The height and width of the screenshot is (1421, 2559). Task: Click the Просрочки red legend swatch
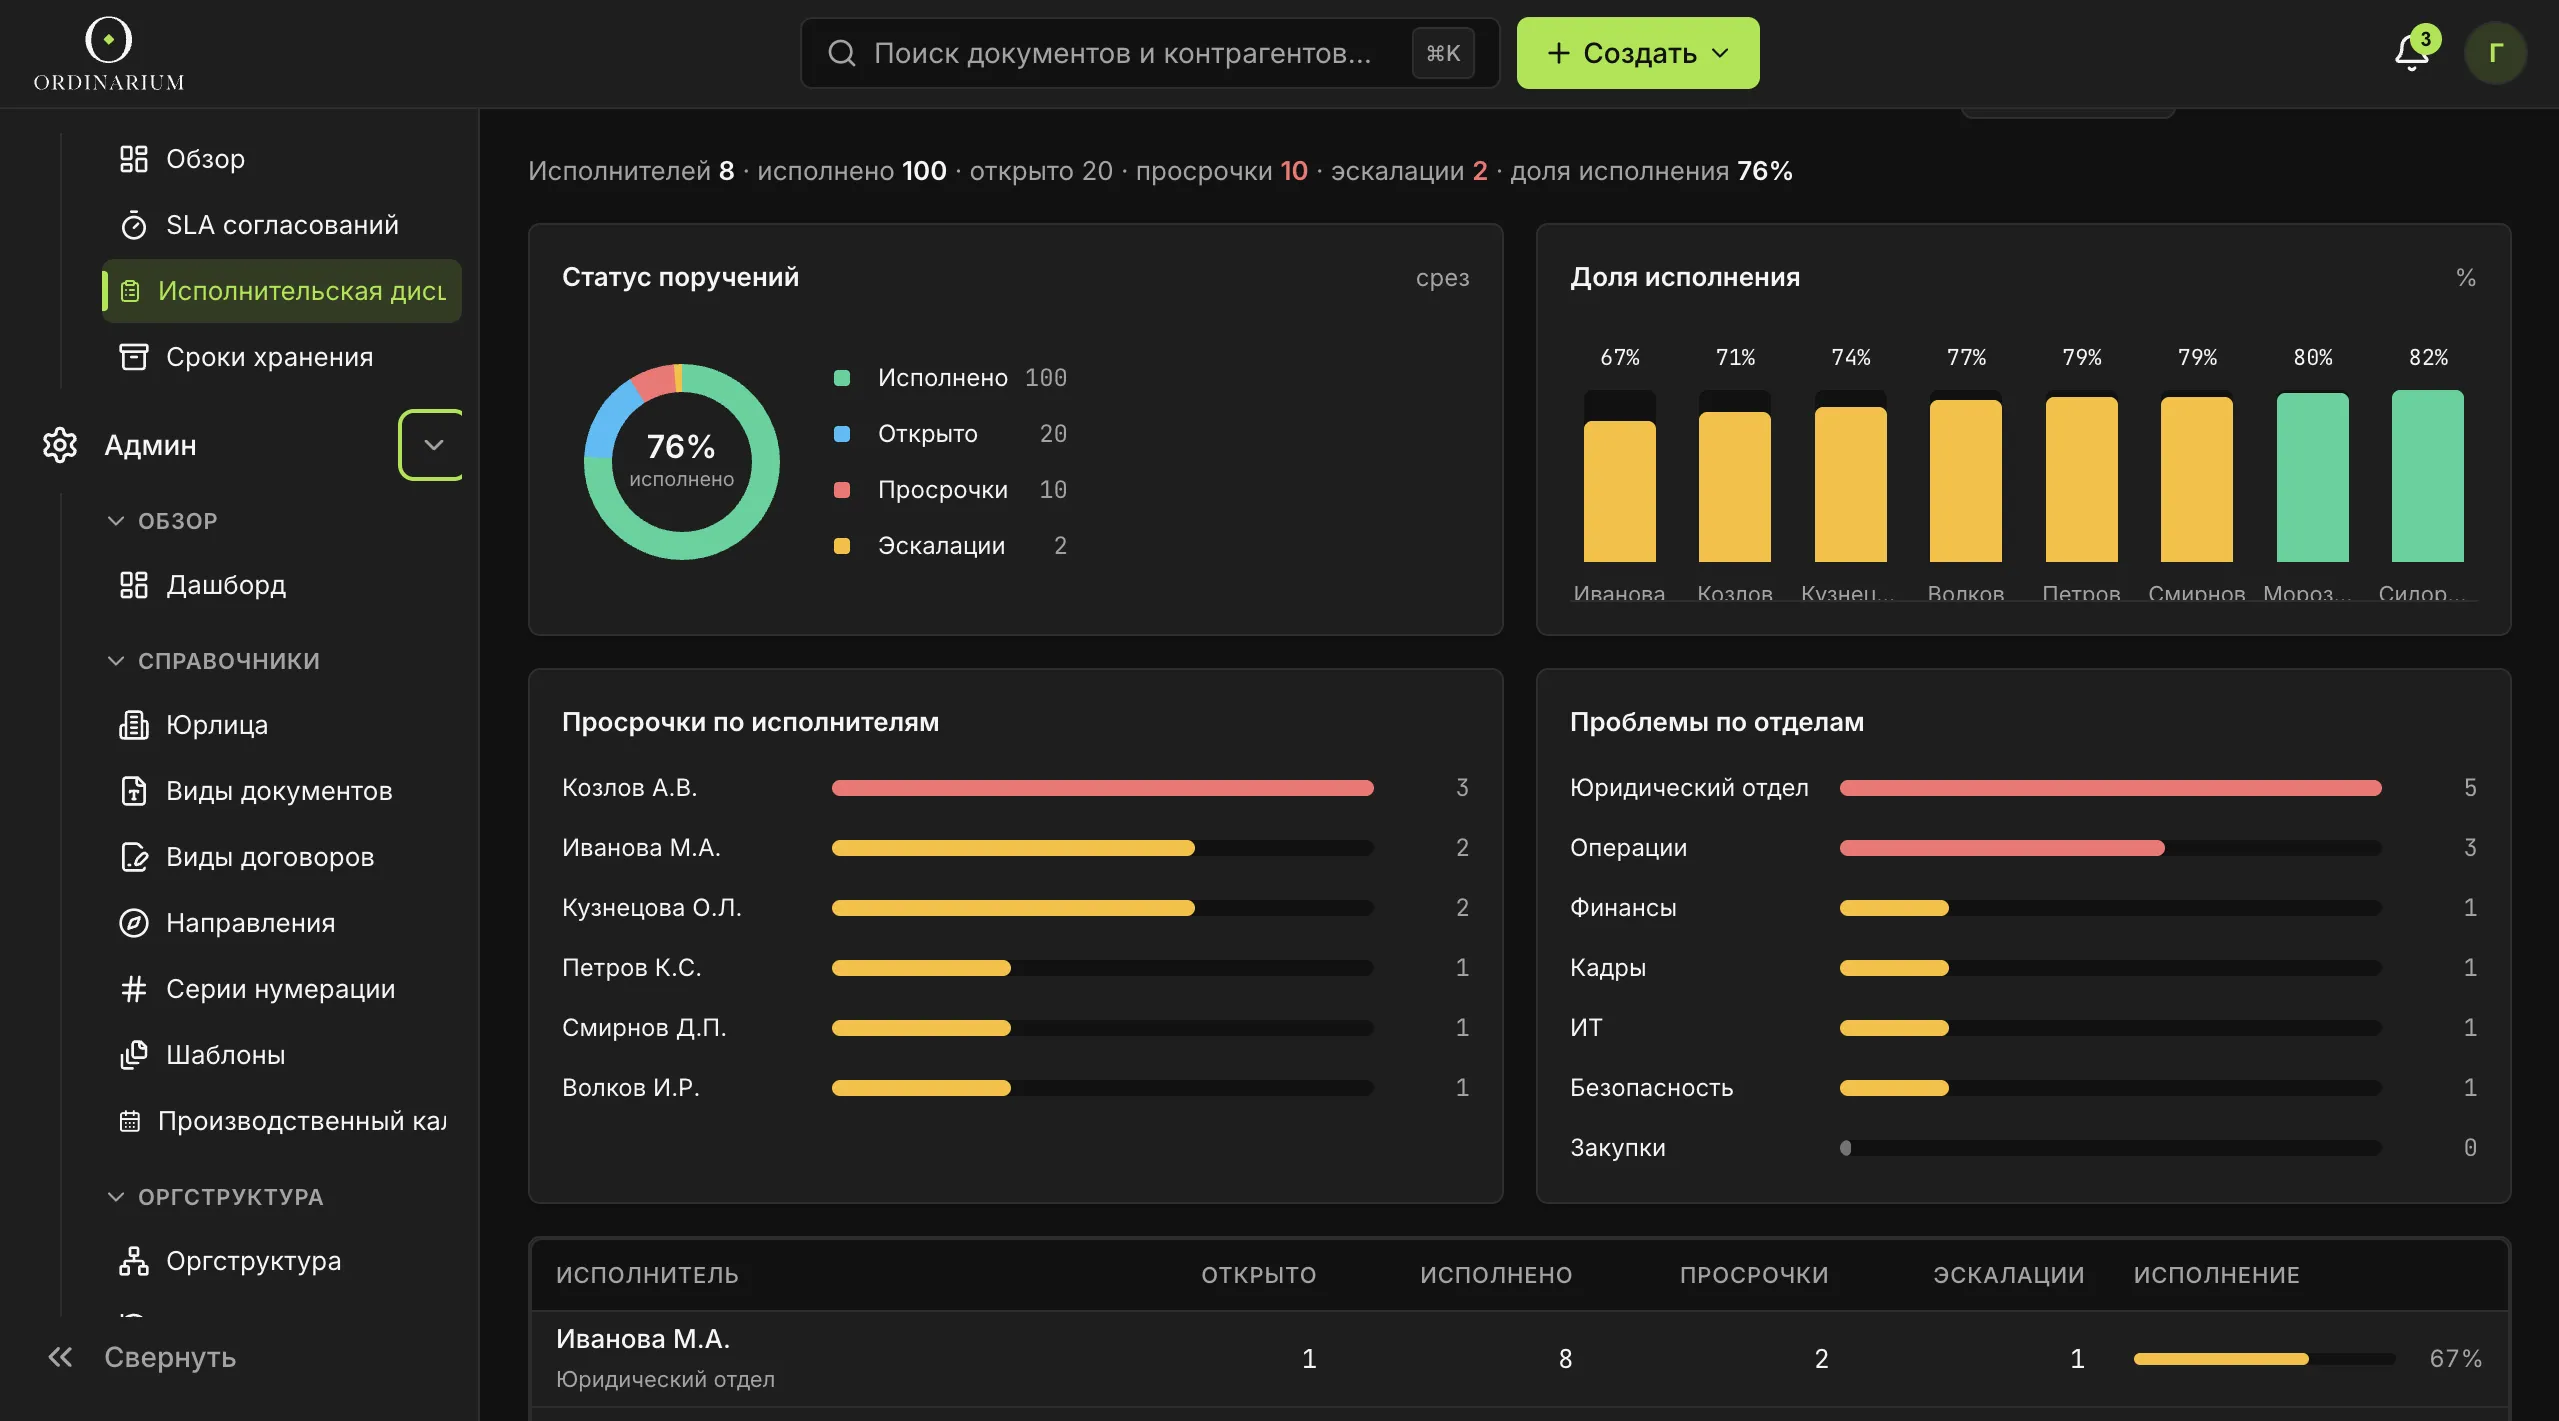842,490
